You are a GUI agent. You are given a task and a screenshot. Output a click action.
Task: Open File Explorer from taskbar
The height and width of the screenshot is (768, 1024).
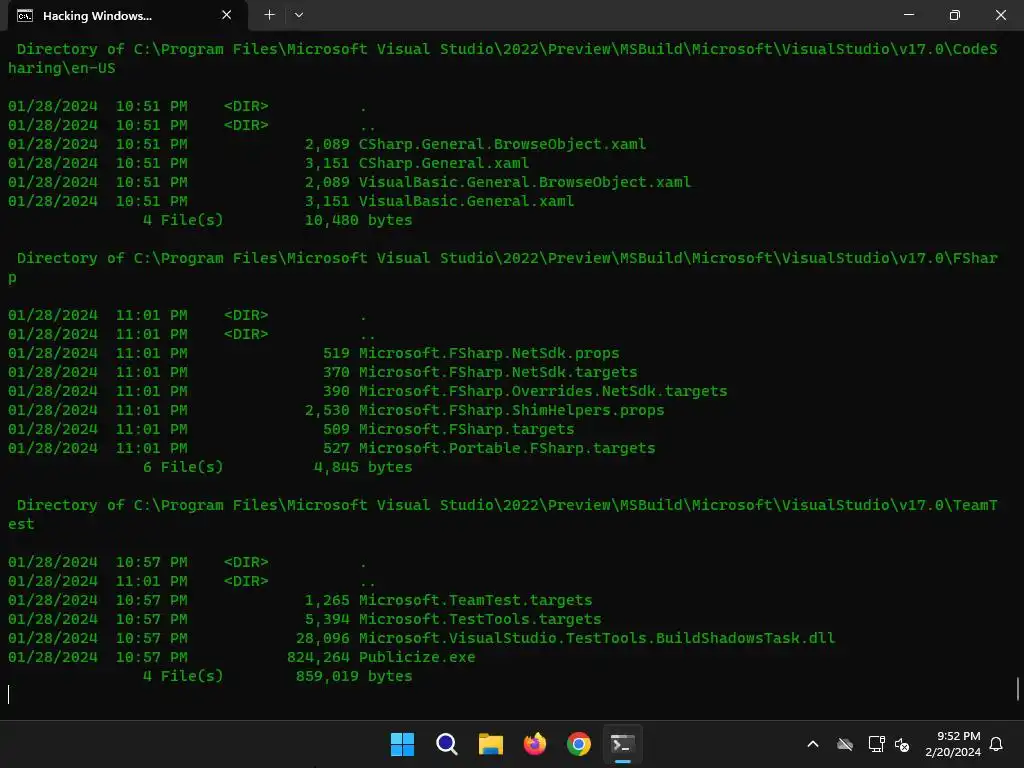(490, 744)
